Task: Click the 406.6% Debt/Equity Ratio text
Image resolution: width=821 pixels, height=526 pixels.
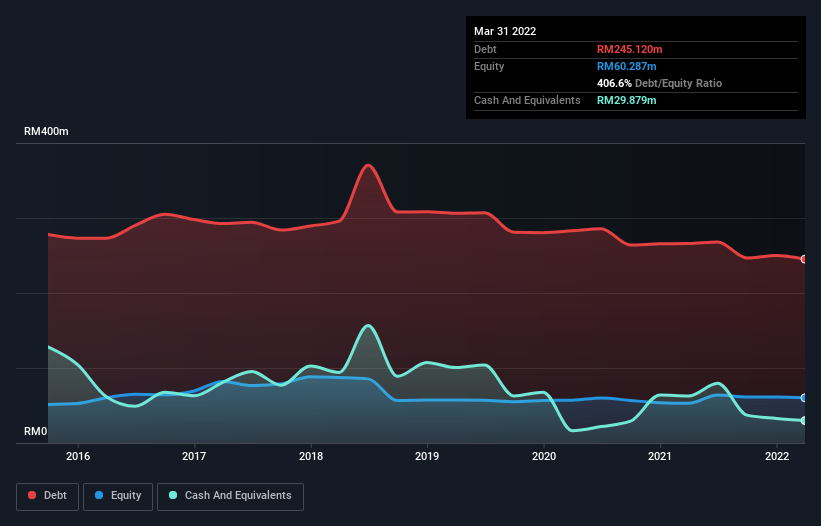Action: point(659,83)
